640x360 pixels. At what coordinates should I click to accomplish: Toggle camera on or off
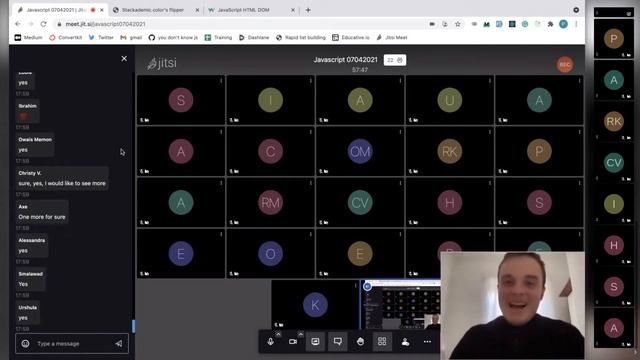point(293,342)
